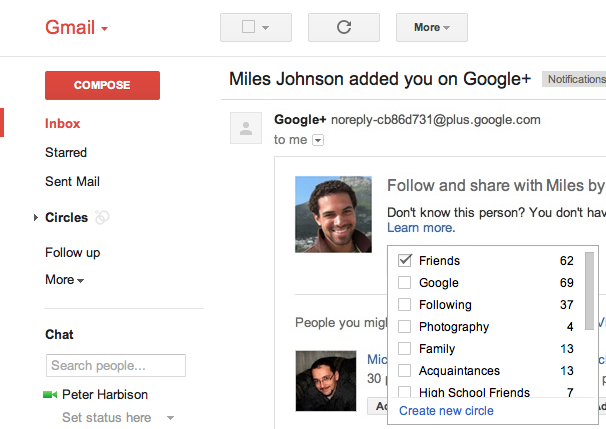
Task: Click the COMPOSE button
Action: (x=102, y=85)
